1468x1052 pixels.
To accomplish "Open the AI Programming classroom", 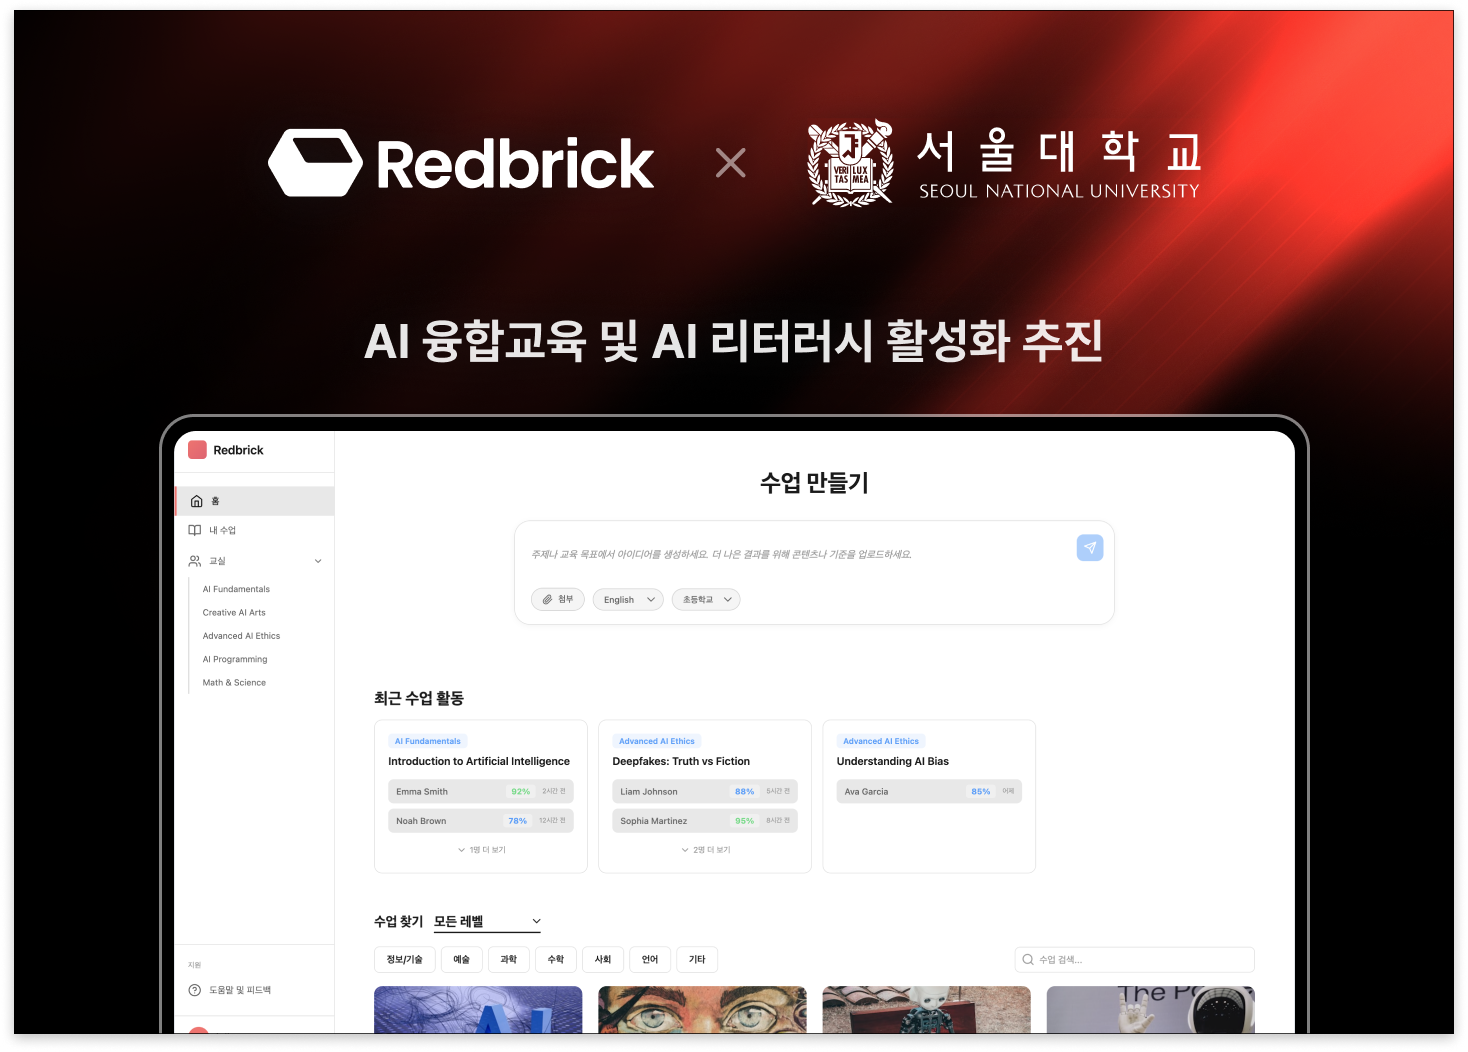I will (x=234, y=659).
